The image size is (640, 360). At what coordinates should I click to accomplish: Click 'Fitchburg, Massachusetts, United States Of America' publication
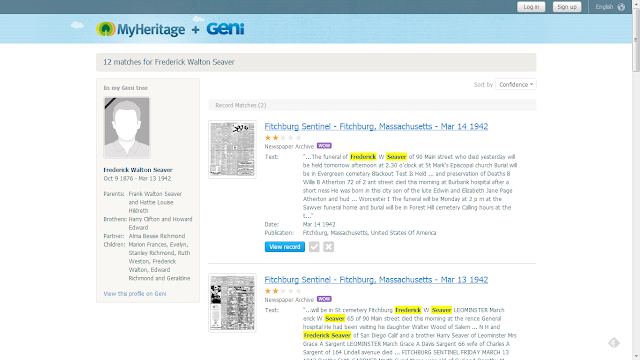(x=369, y=233)
